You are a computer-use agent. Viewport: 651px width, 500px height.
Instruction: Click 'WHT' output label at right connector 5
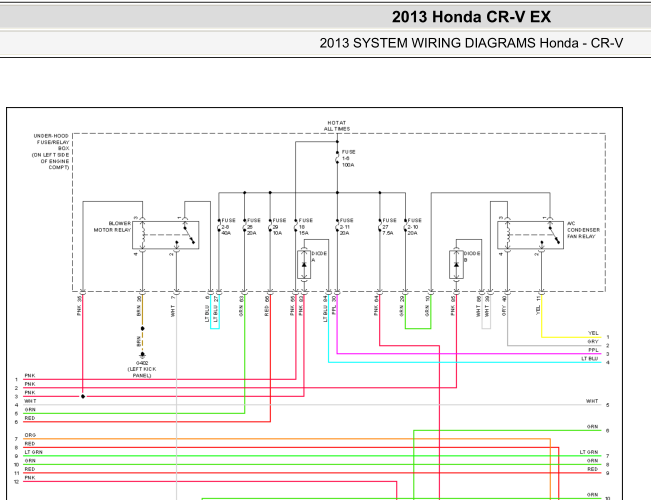coord(592,401)
